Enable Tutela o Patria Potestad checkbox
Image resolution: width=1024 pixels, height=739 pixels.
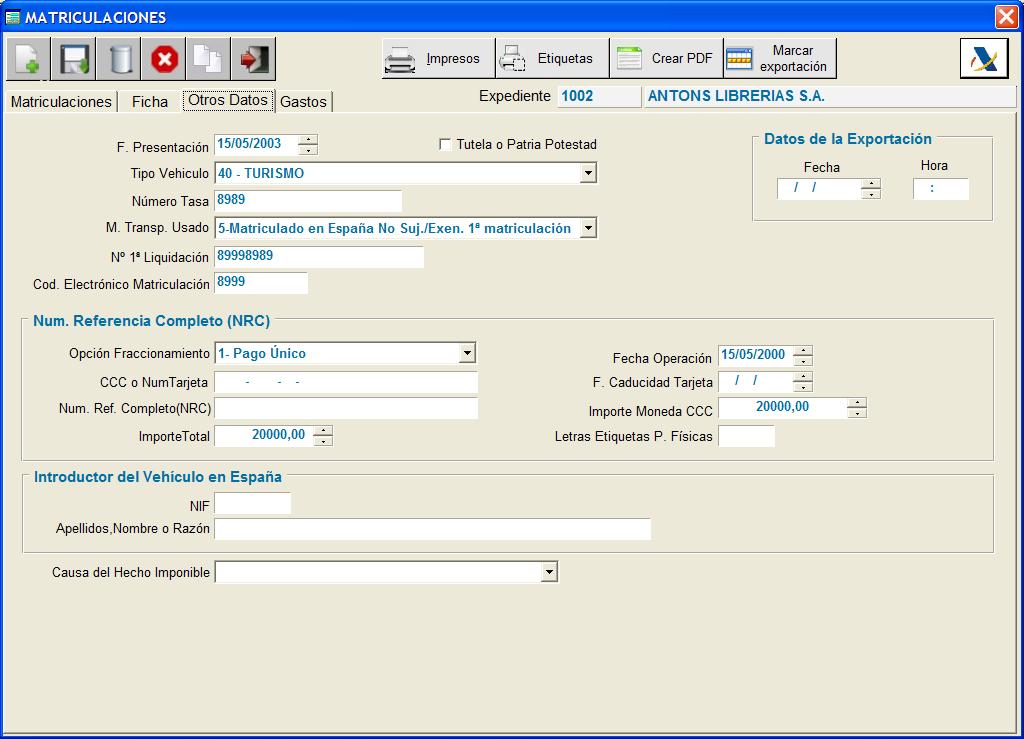(445, 144)
